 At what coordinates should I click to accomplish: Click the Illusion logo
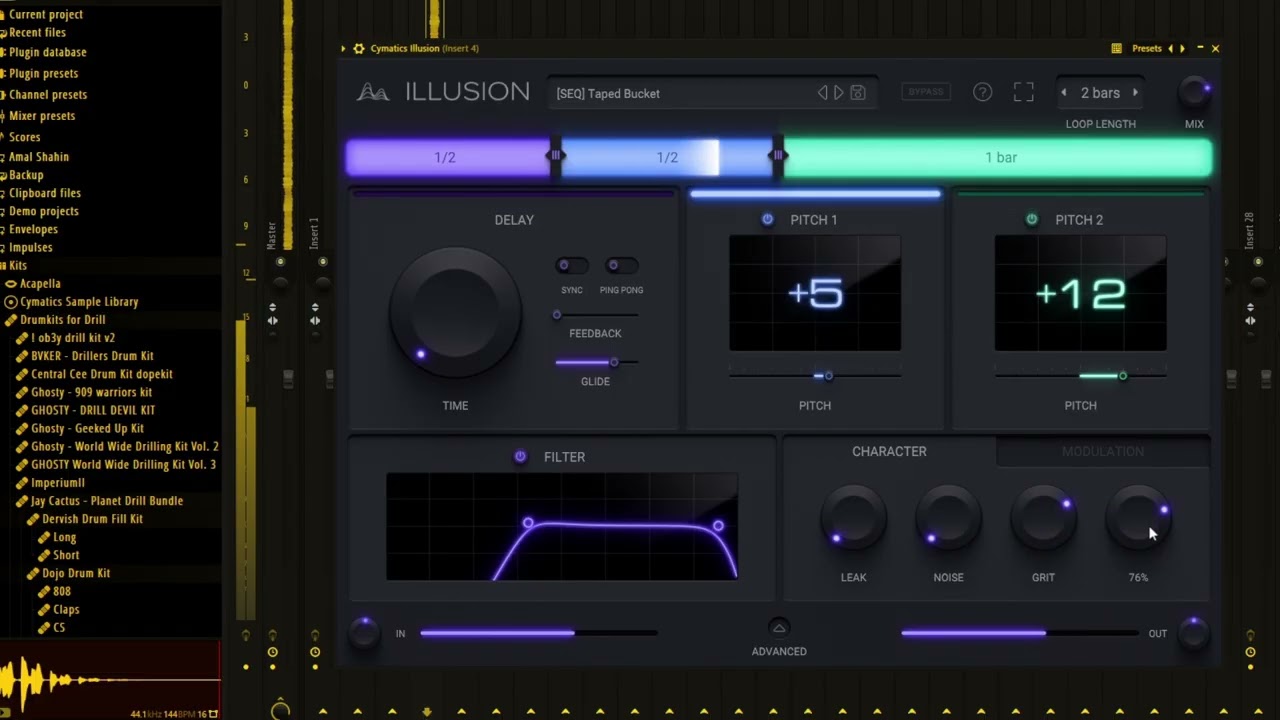444,92
